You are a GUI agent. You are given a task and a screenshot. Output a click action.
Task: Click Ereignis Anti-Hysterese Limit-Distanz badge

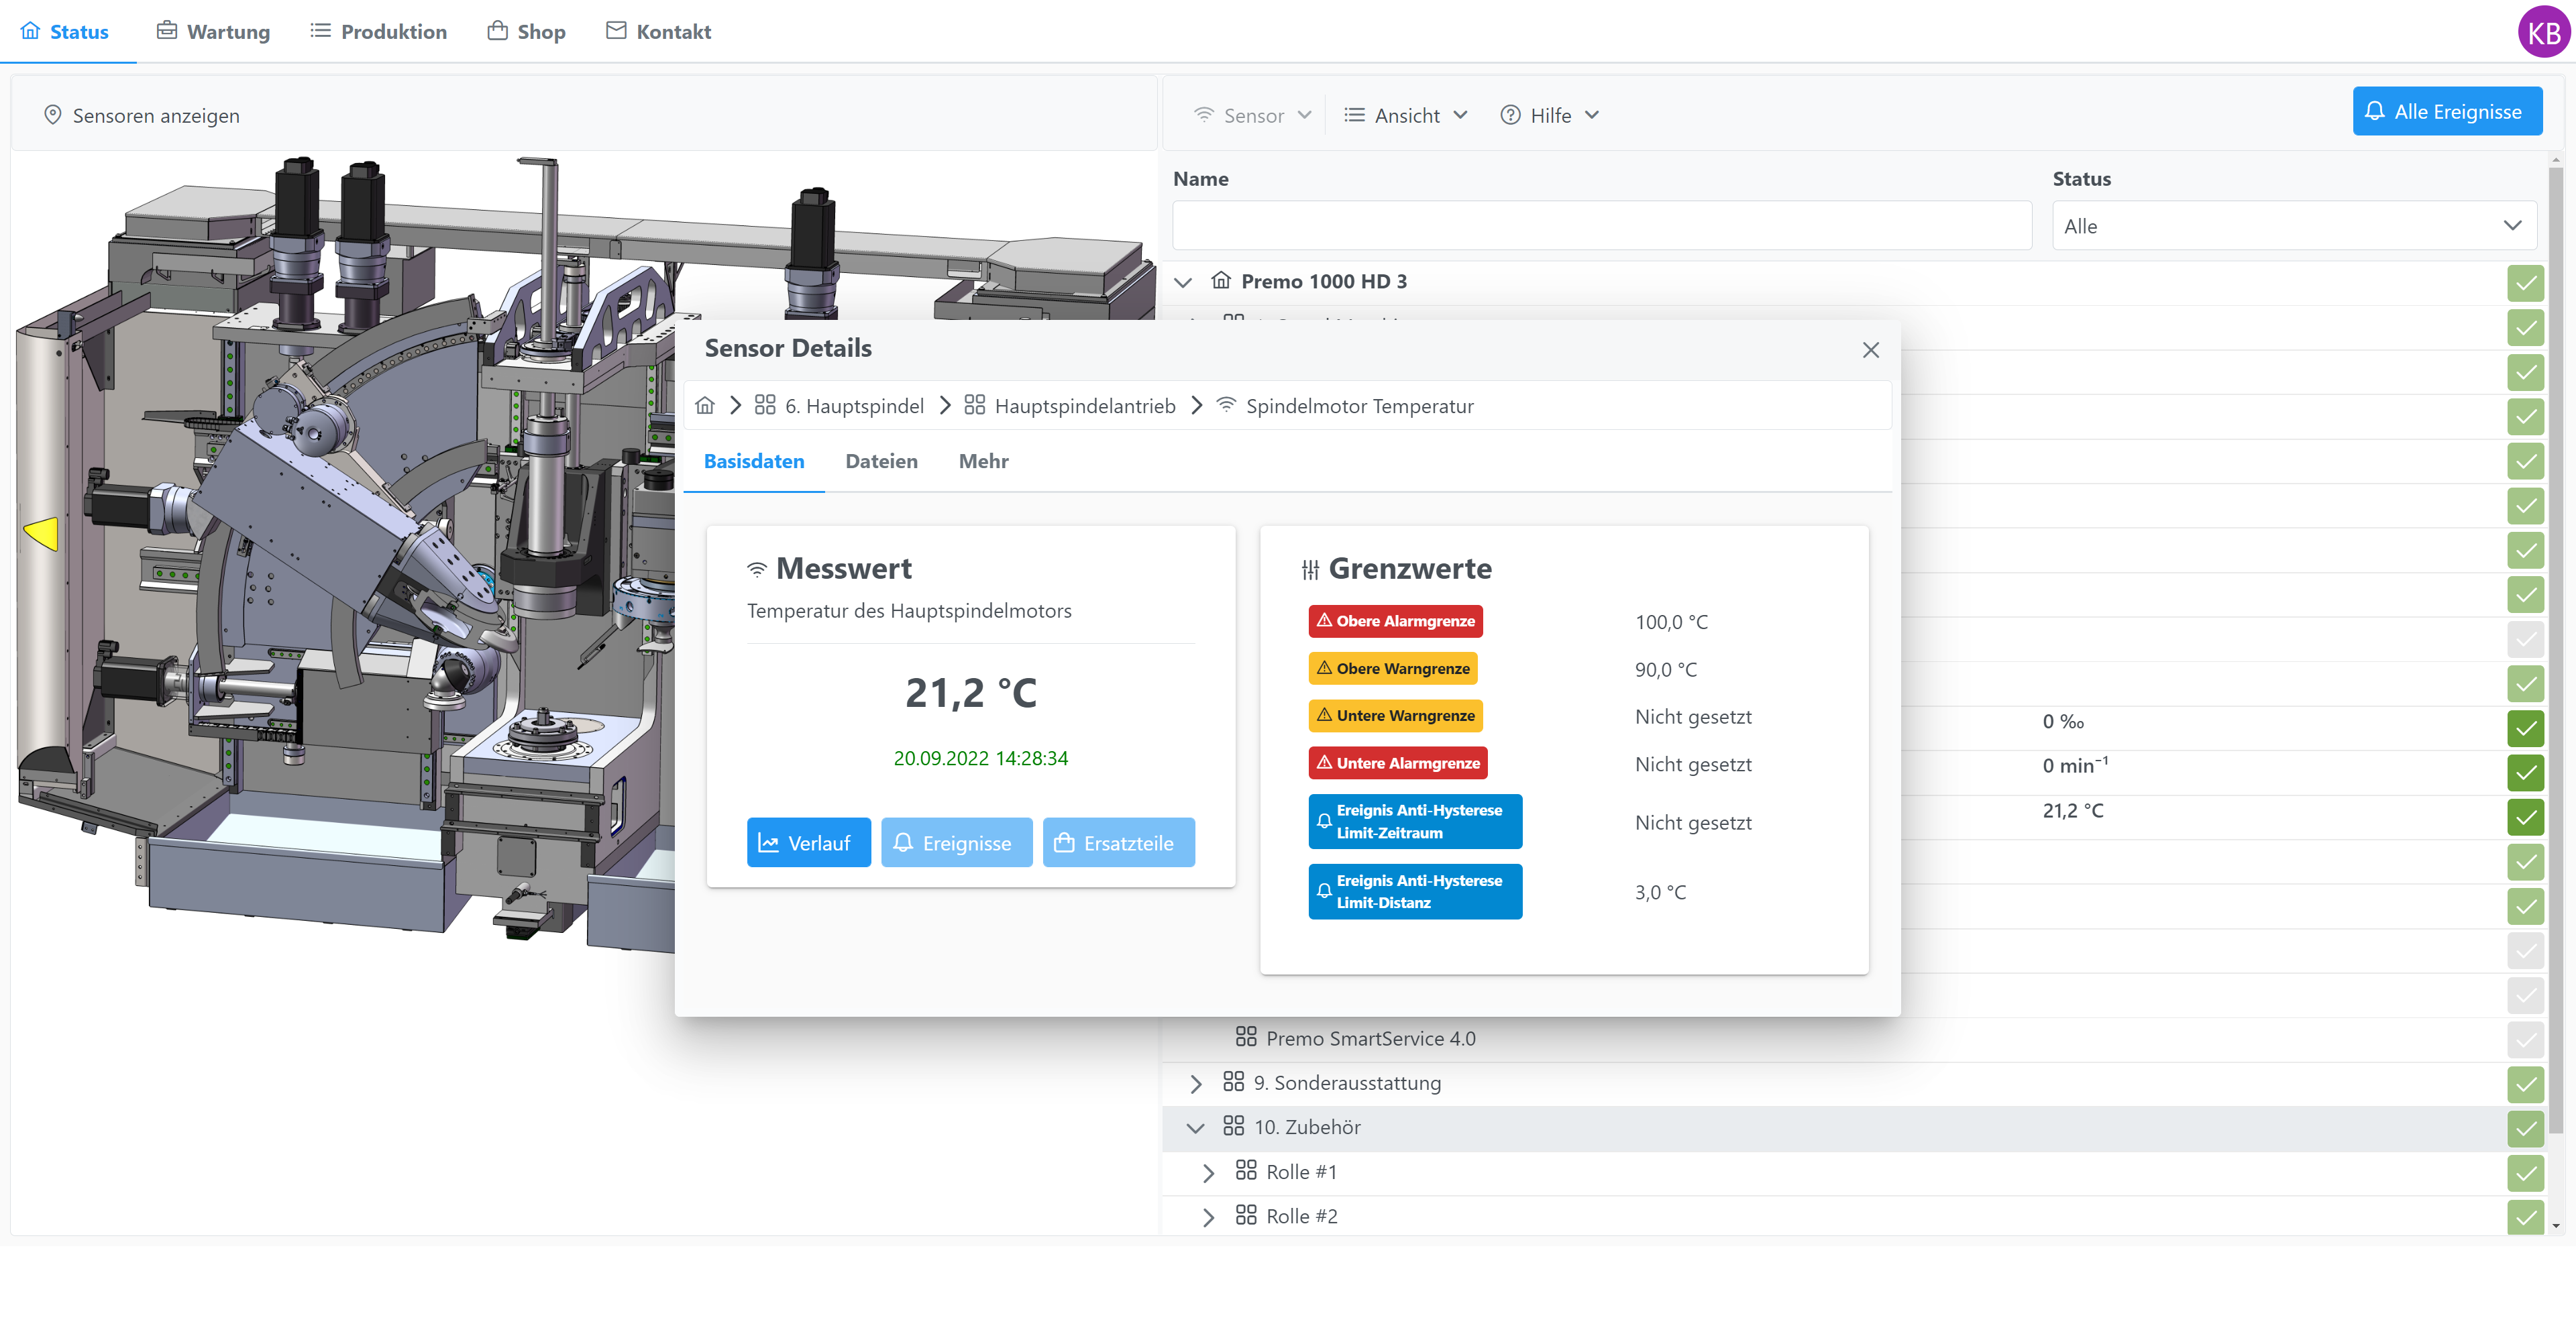(1414, 892)
